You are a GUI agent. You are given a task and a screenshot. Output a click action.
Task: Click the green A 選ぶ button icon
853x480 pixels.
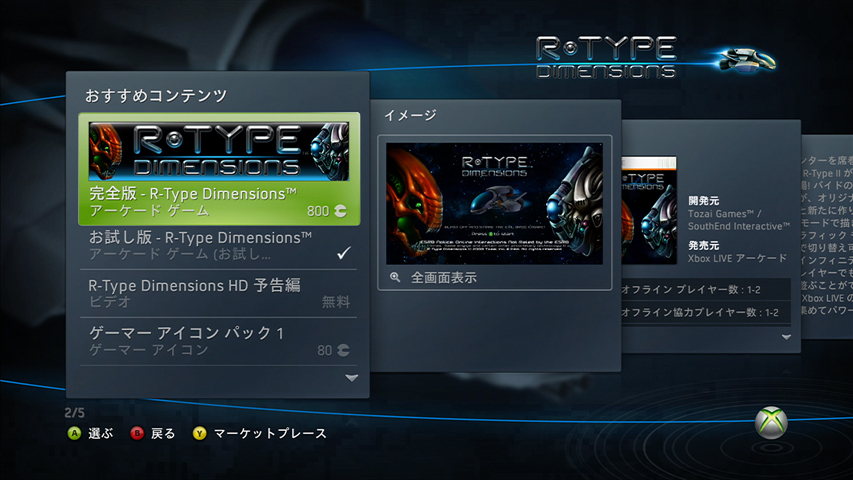74,434
